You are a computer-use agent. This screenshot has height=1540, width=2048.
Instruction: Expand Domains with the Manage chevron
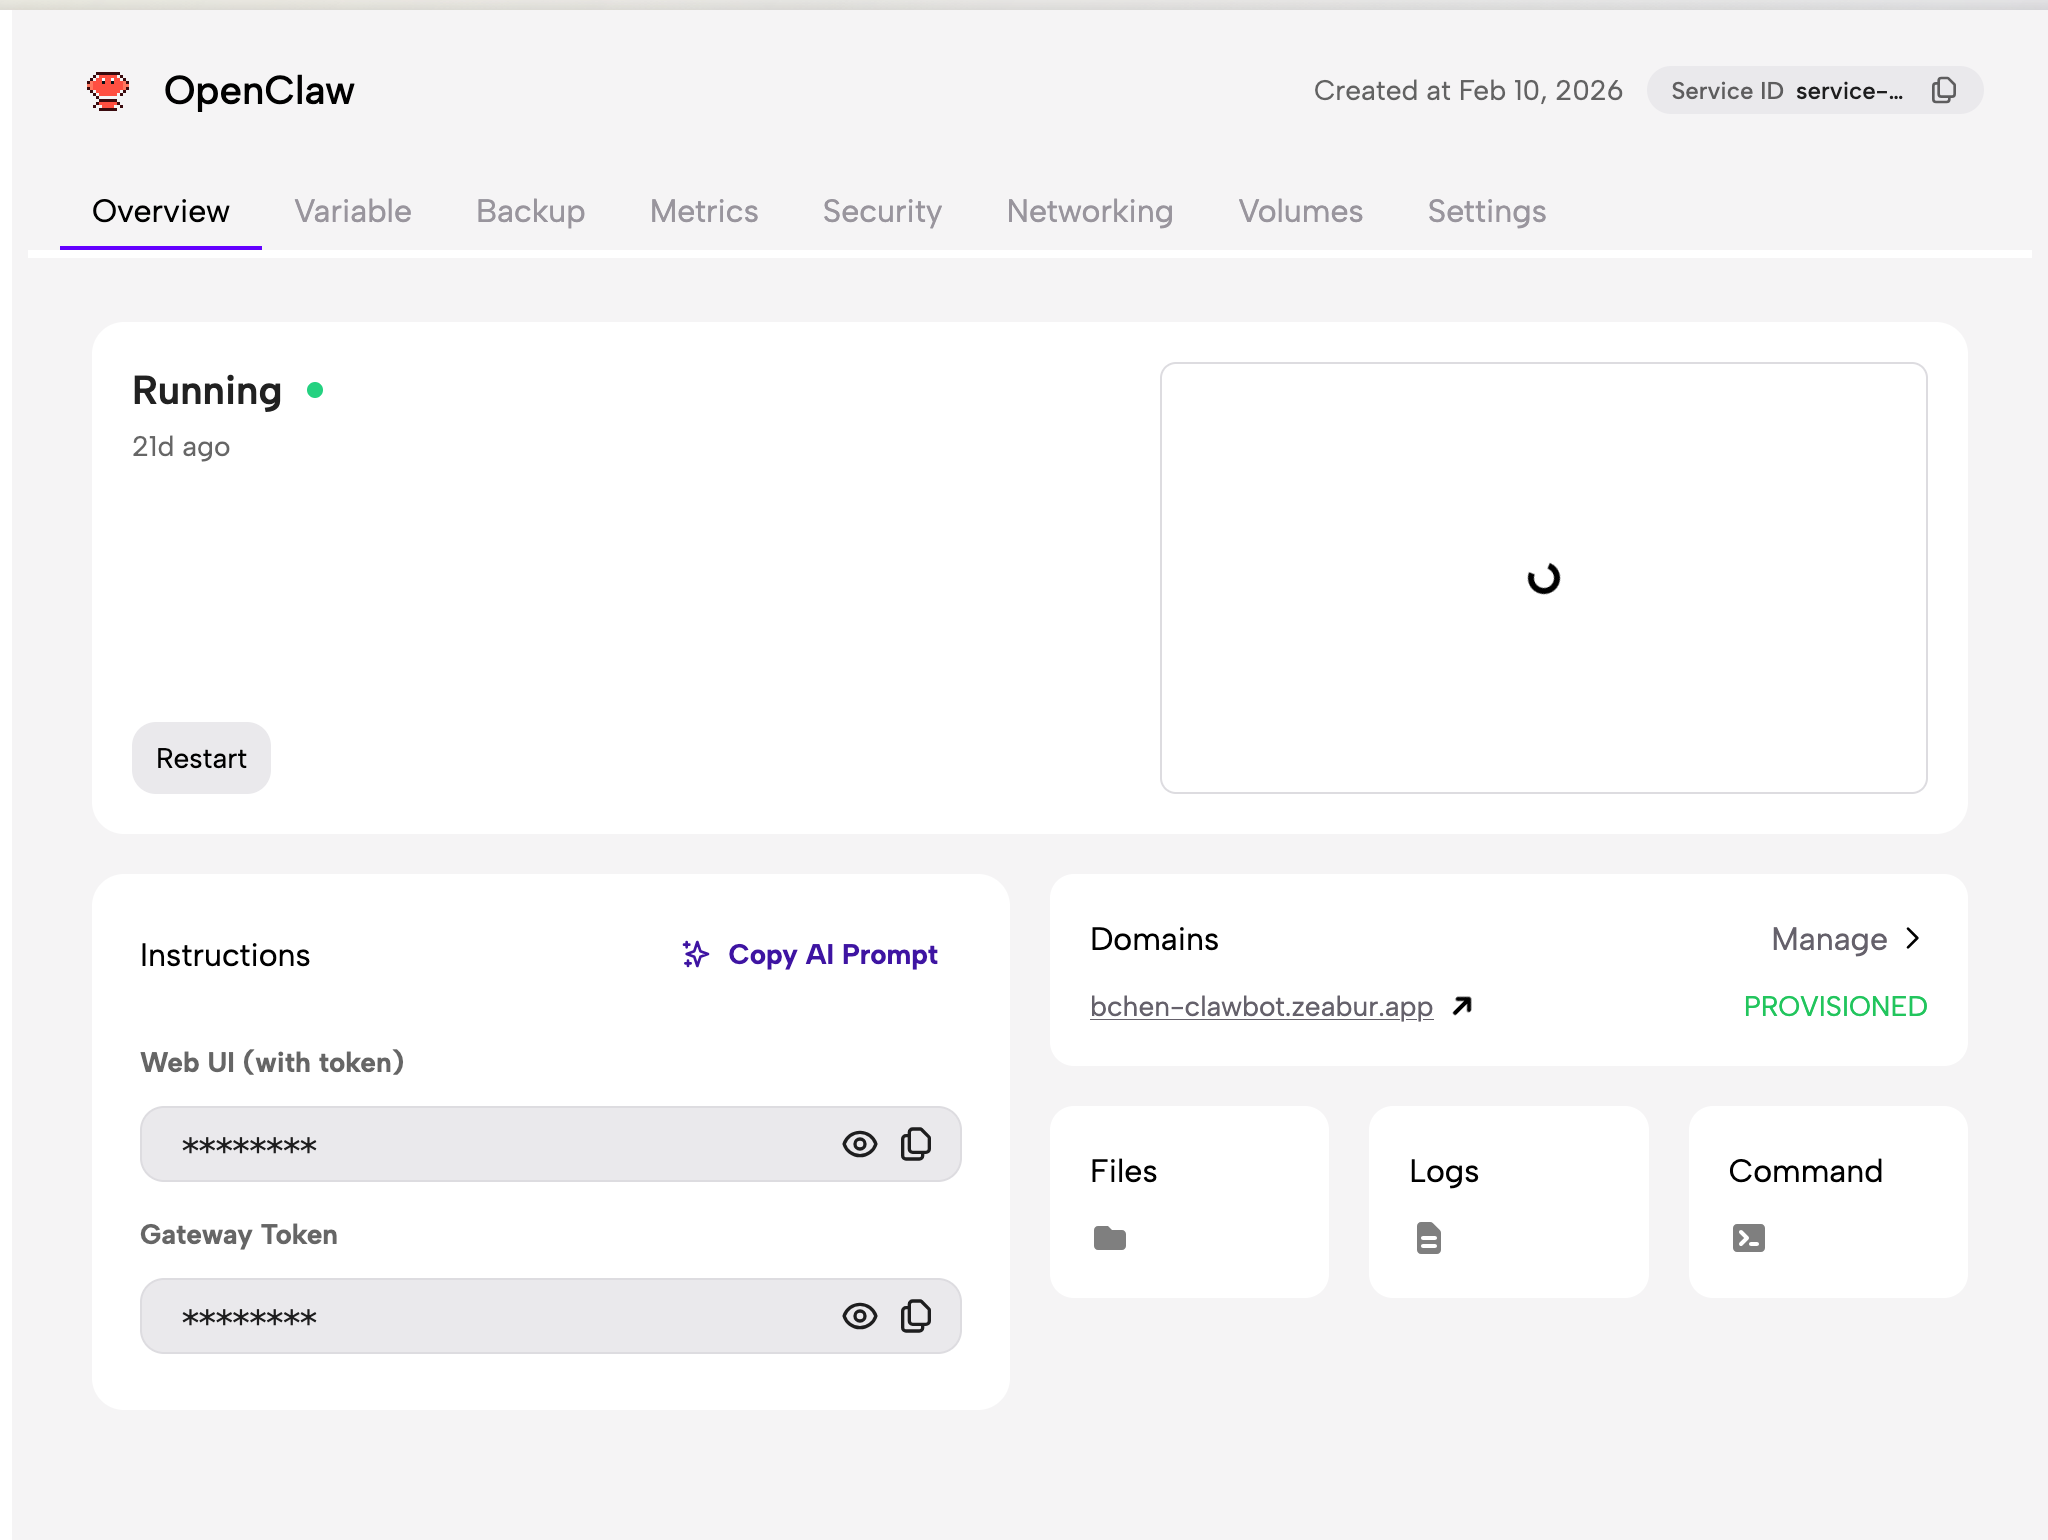[x=1913, y=938]
